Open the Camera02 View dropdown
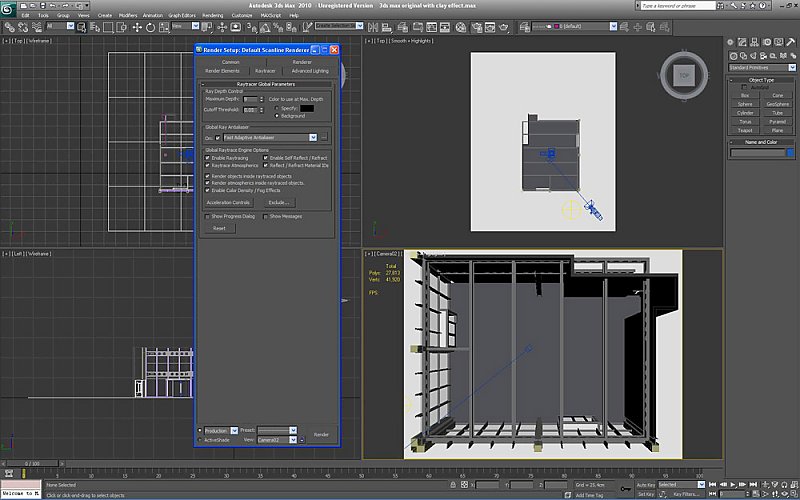Image resolution: width=800 pixels, height=500 pixels. pos(293,440)
